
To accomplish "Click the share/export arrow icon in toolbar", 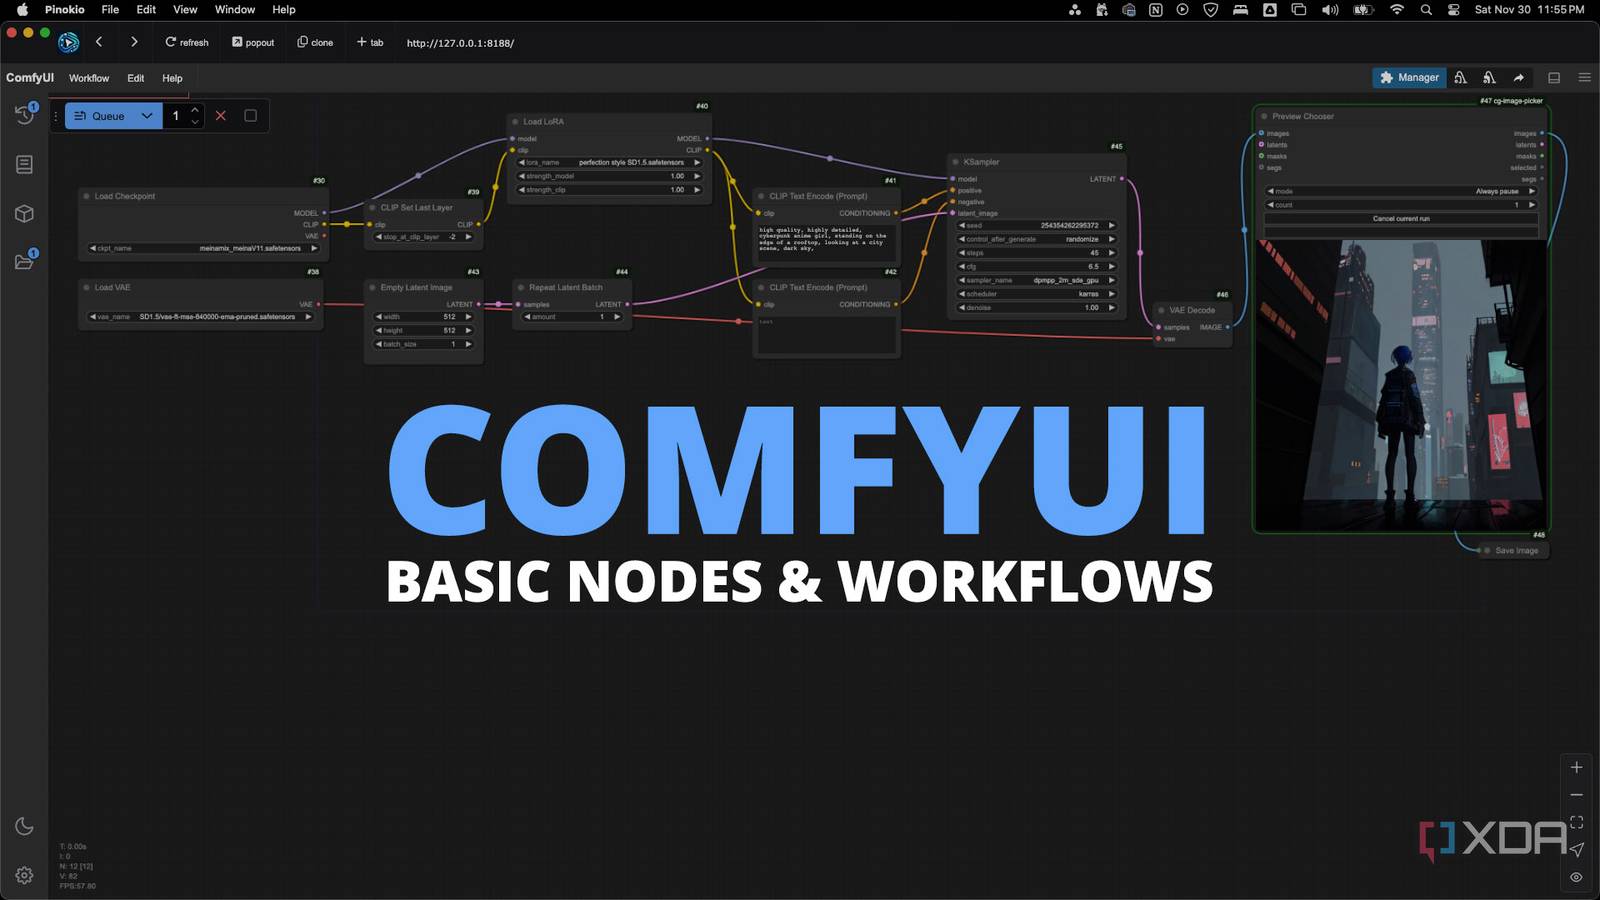I will (x=1518, y=77).
